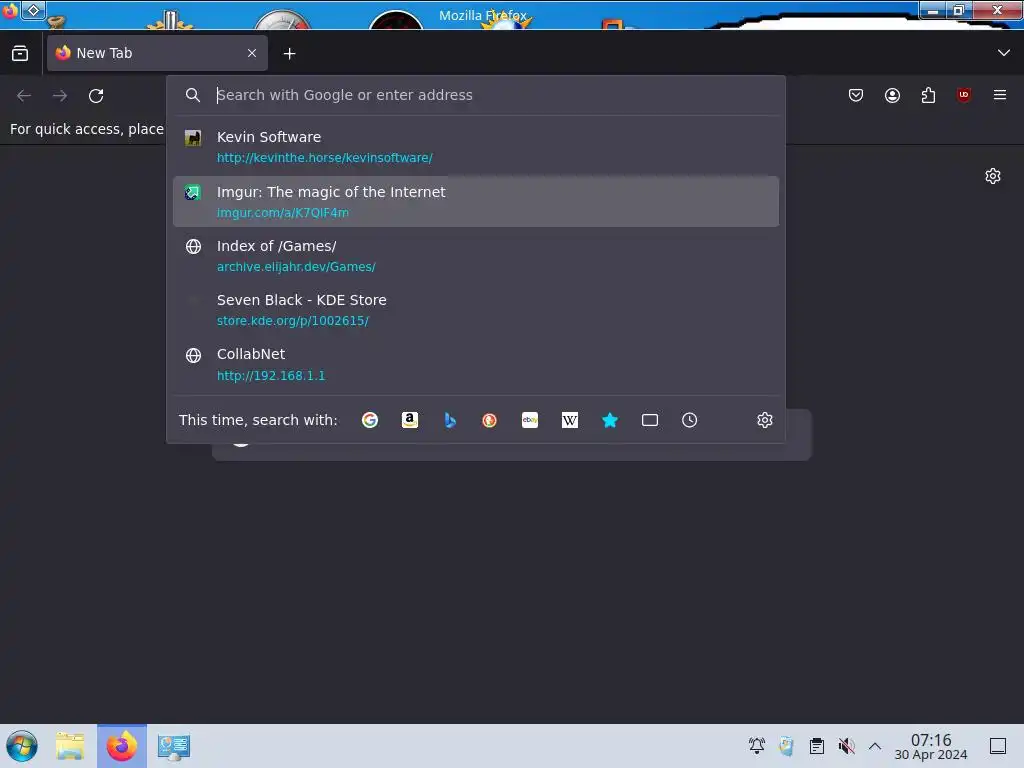Open a new tab with the plus button
This screenshot has width=1024, height=768.
click(289, 54)
